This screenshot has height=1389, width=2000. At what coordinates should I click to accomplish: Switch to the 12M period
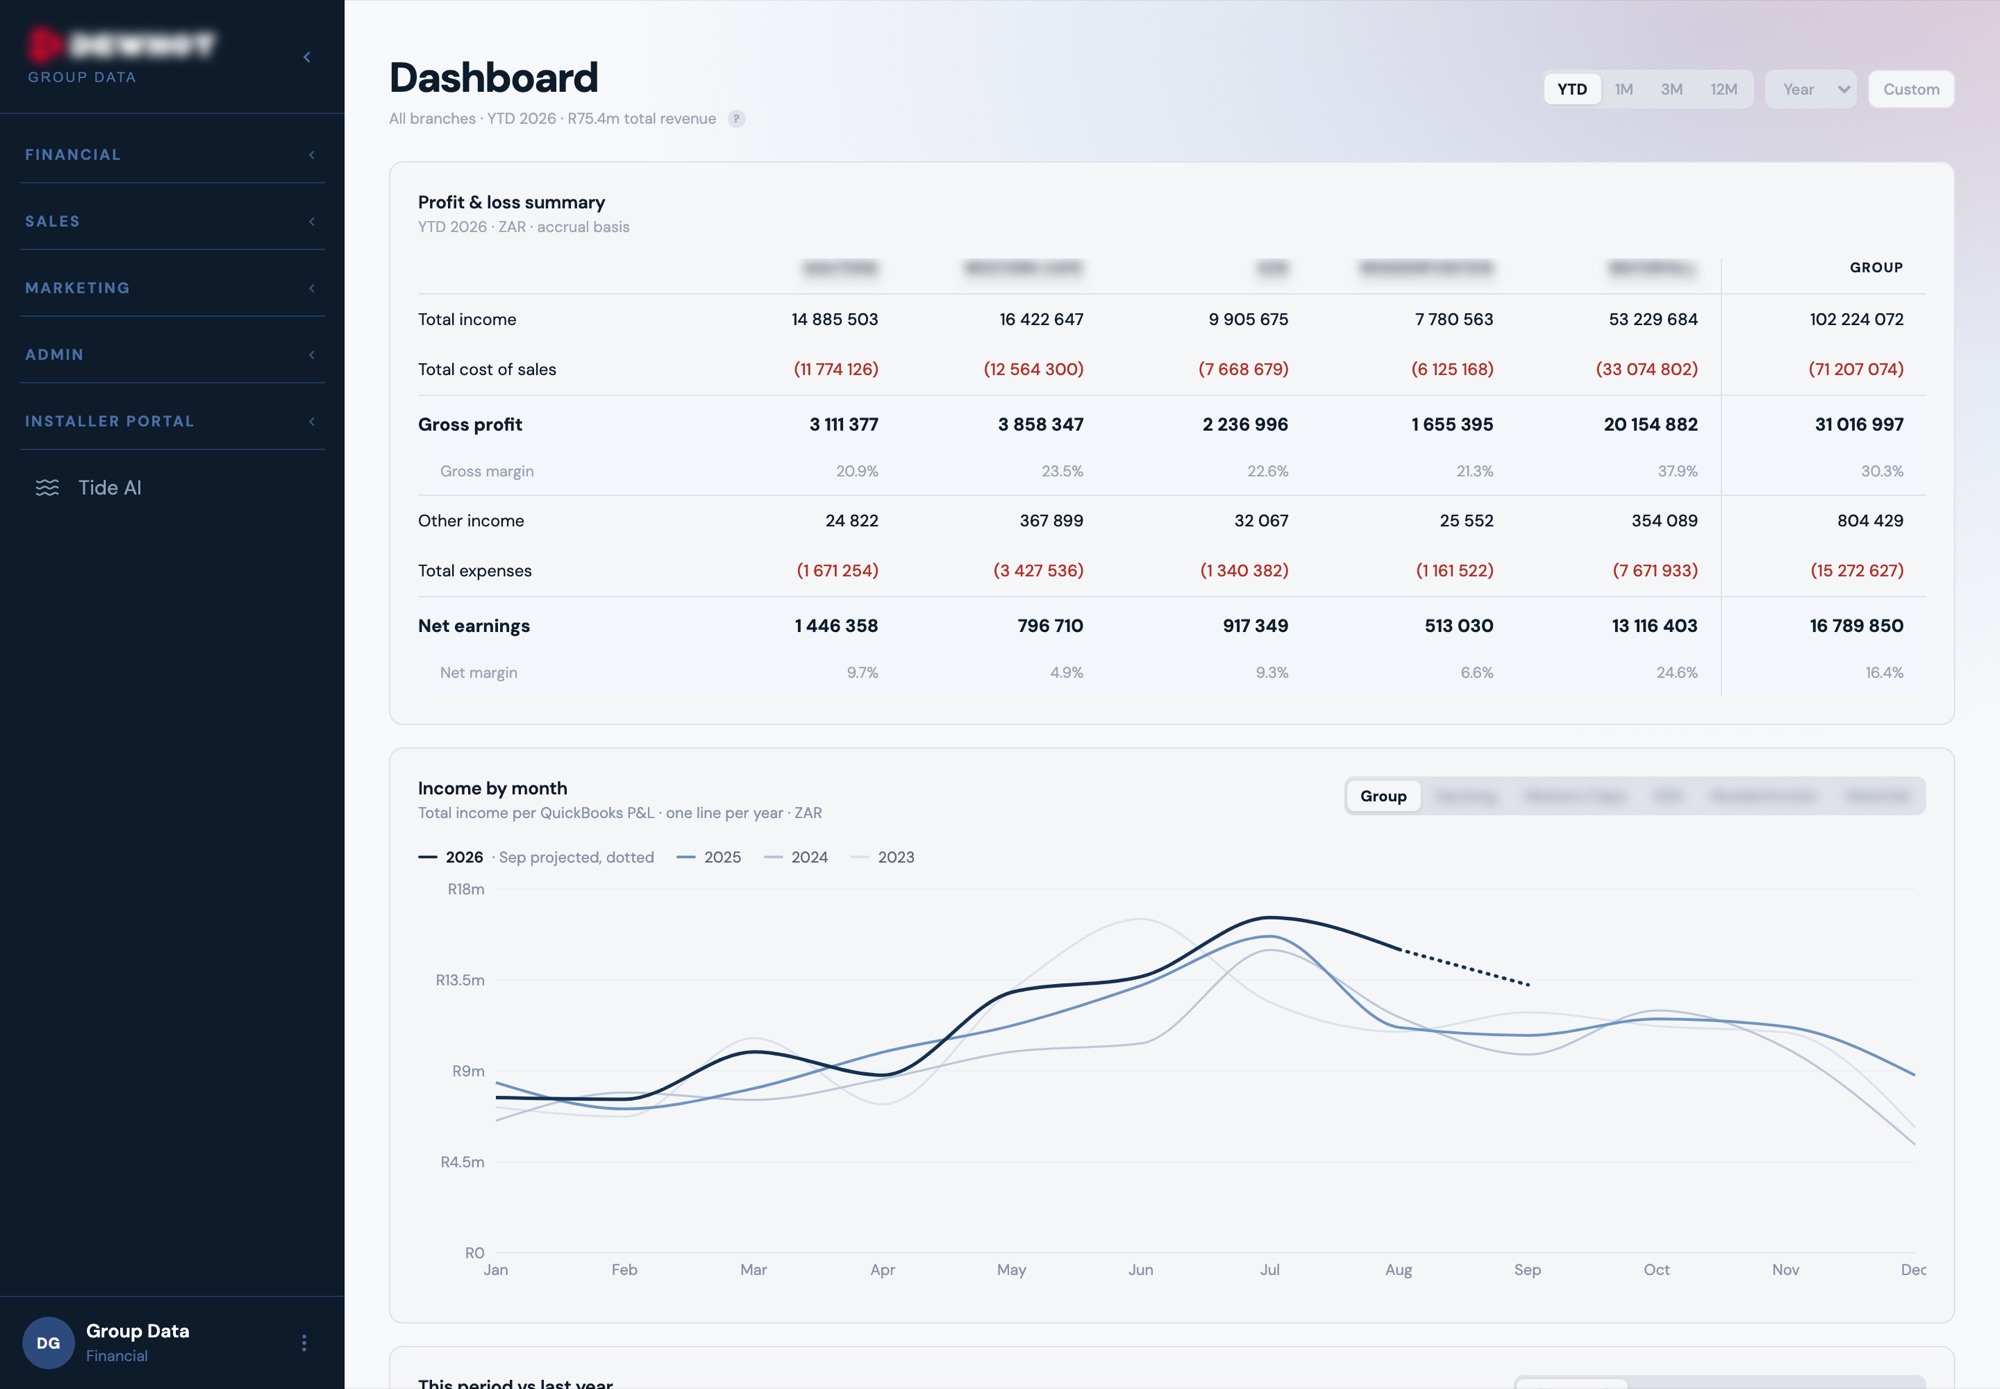click(x=1724, y=89)
